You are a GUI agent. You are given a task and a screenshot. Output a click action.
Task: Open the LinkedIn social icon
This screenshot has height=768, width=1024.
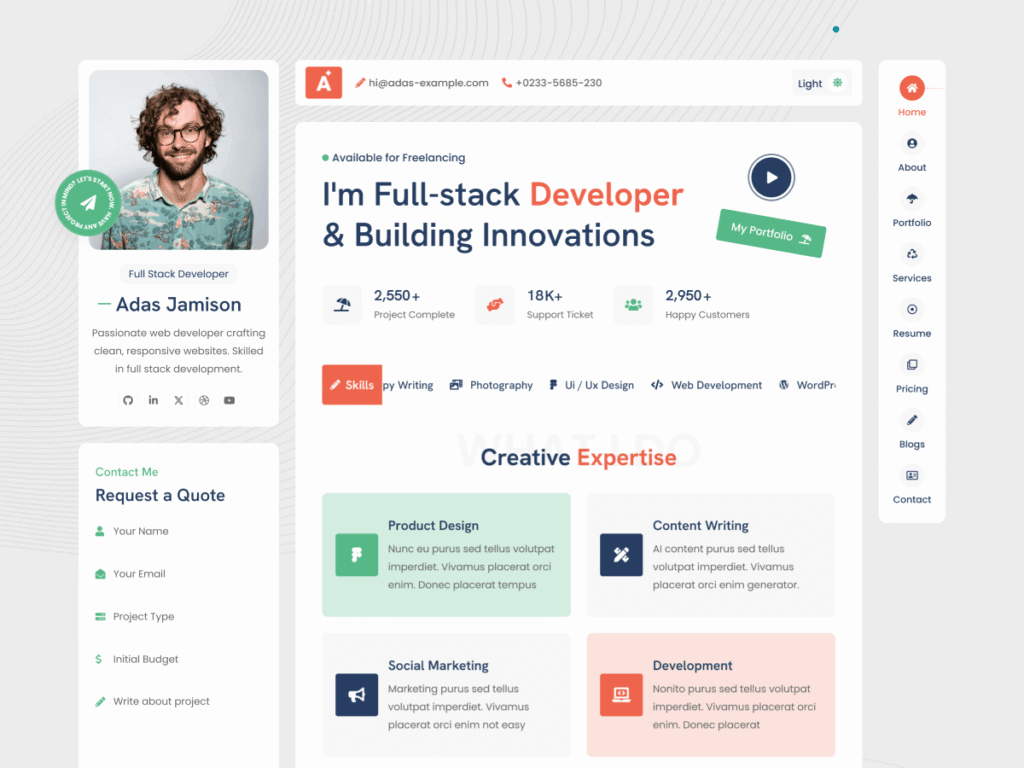tap(153, 400)
